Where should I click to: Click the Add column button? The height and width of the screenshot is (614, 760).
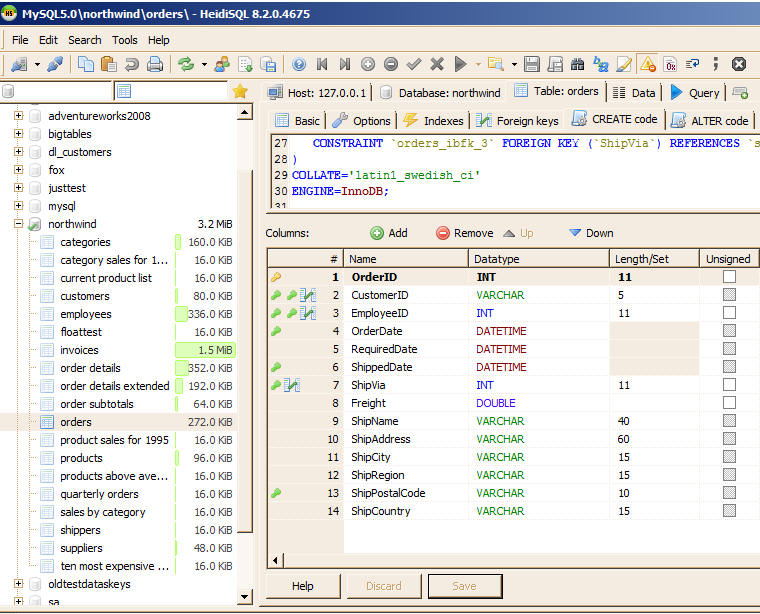[x=389, y=233]
